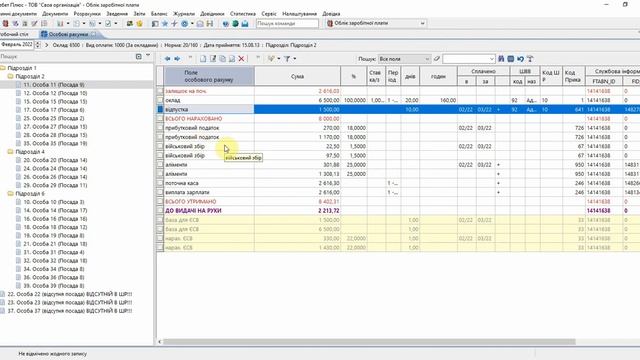Click the eraser icon beside search field selector
Viewport: 640px width, 360px height.
point(437,59)
